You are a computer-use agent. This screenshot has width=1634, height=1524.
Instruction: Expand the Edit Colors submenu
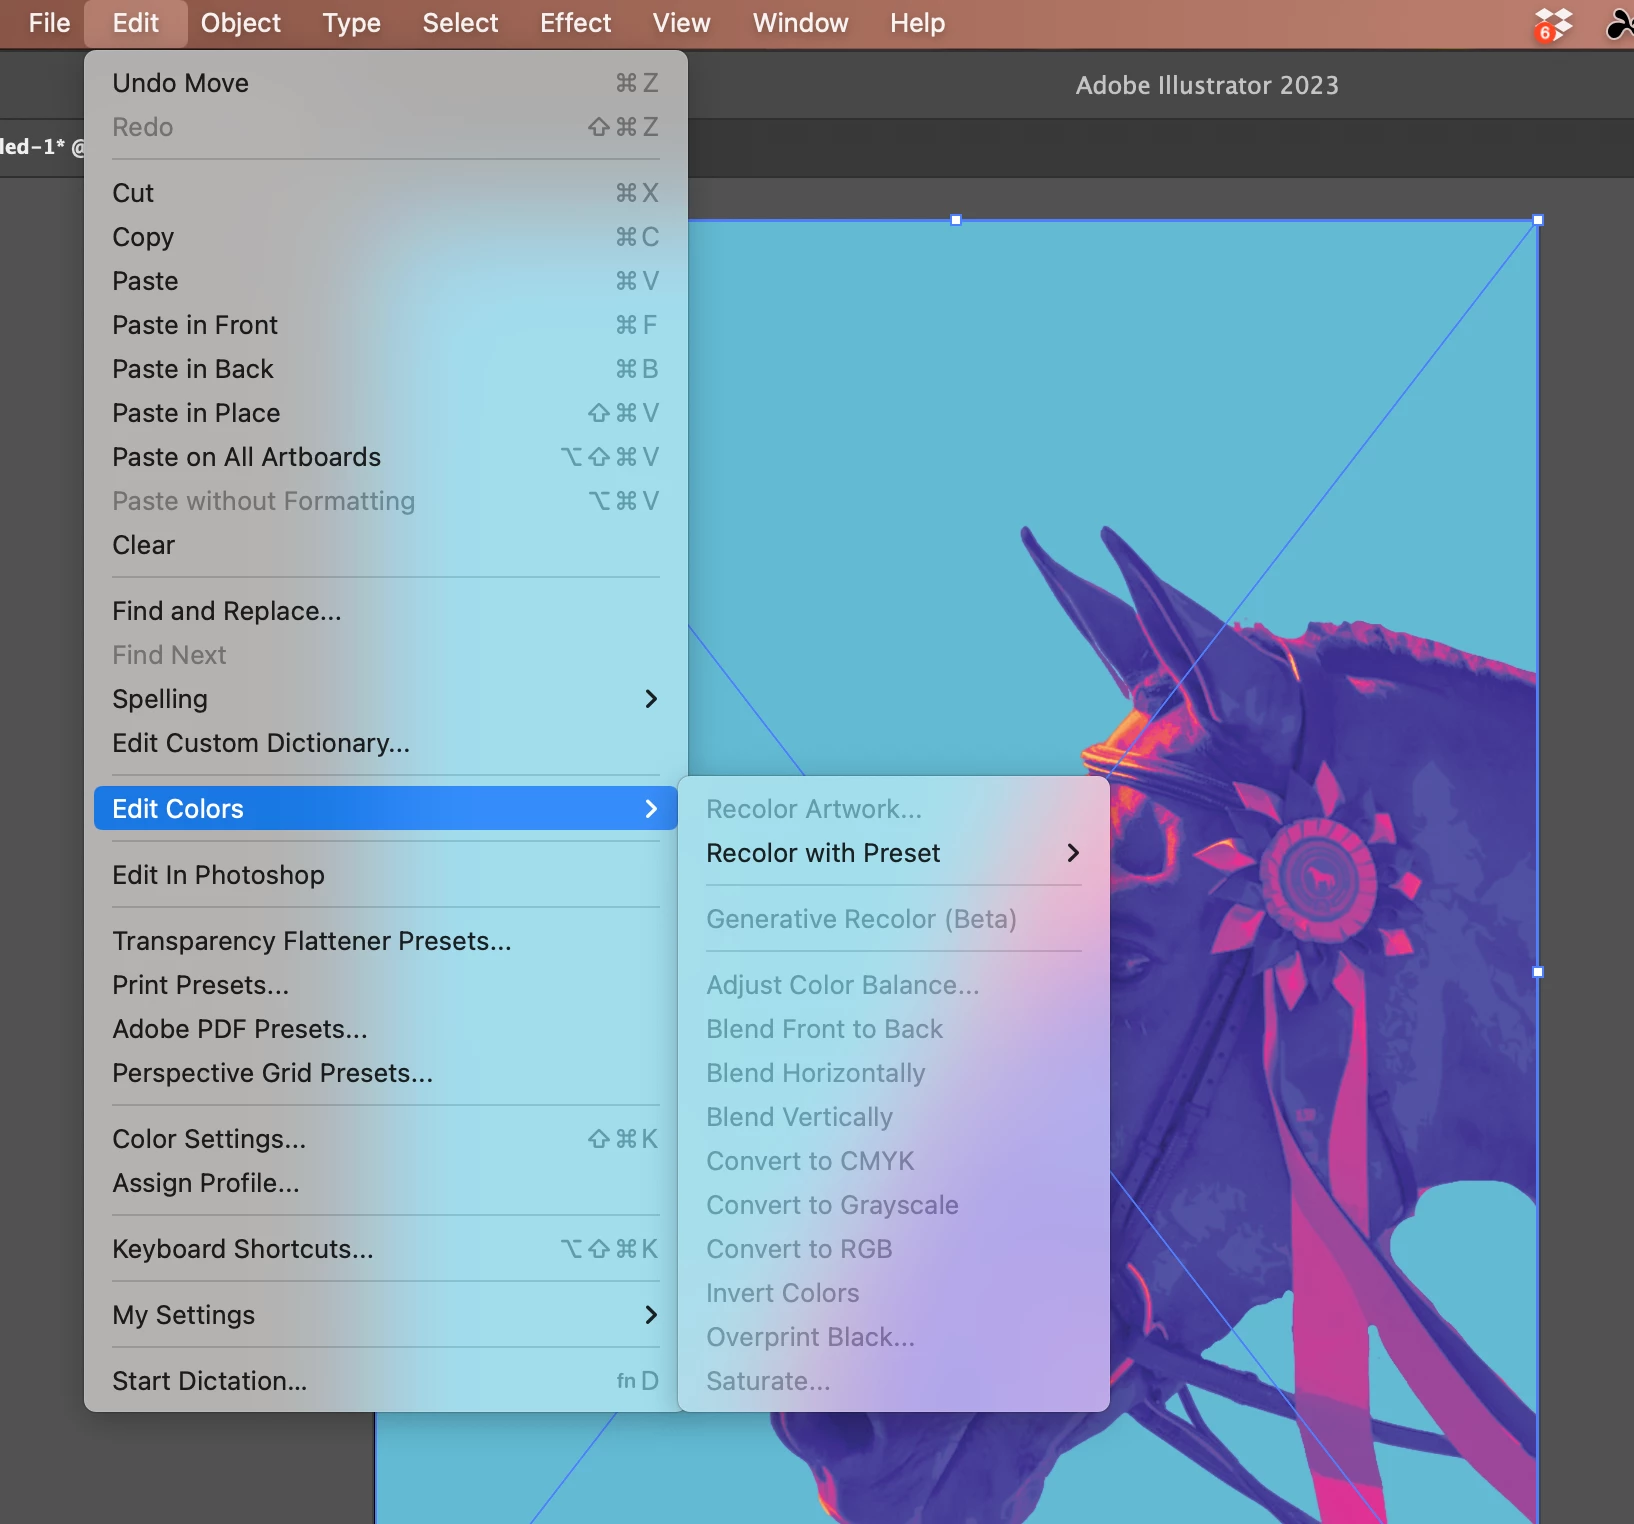click(385, 809)
